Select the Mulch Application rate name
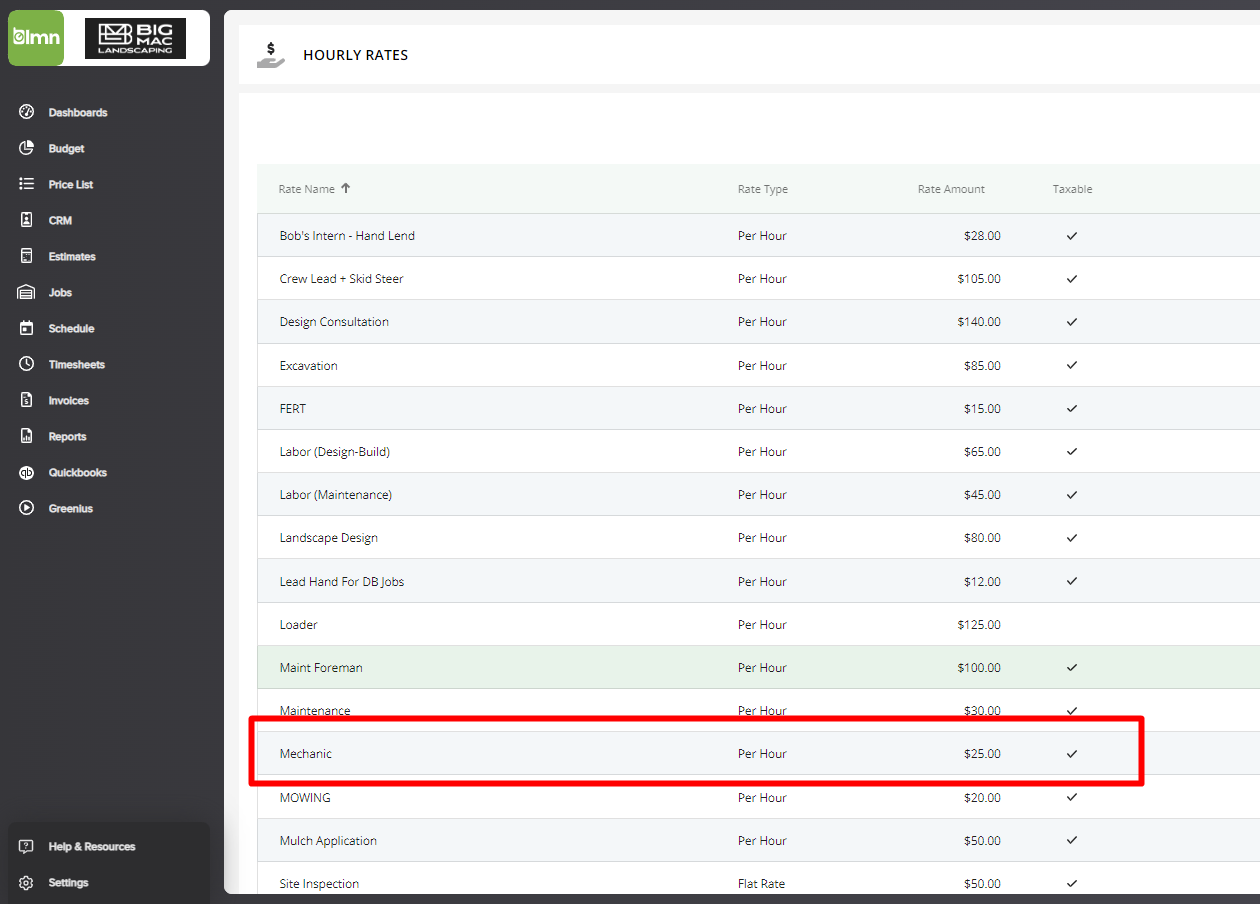Screen dimensions: 1260x904 [x=328, y=841]
